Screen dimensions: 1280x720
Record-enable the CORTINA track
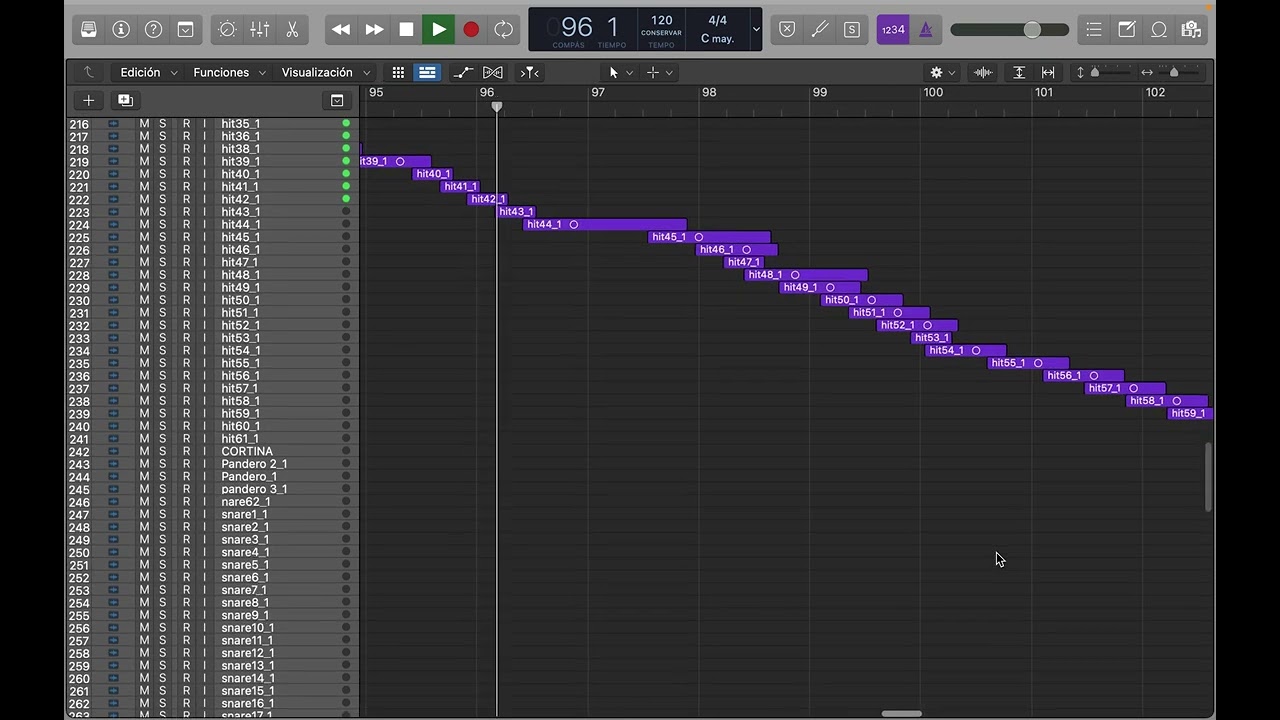186,451
